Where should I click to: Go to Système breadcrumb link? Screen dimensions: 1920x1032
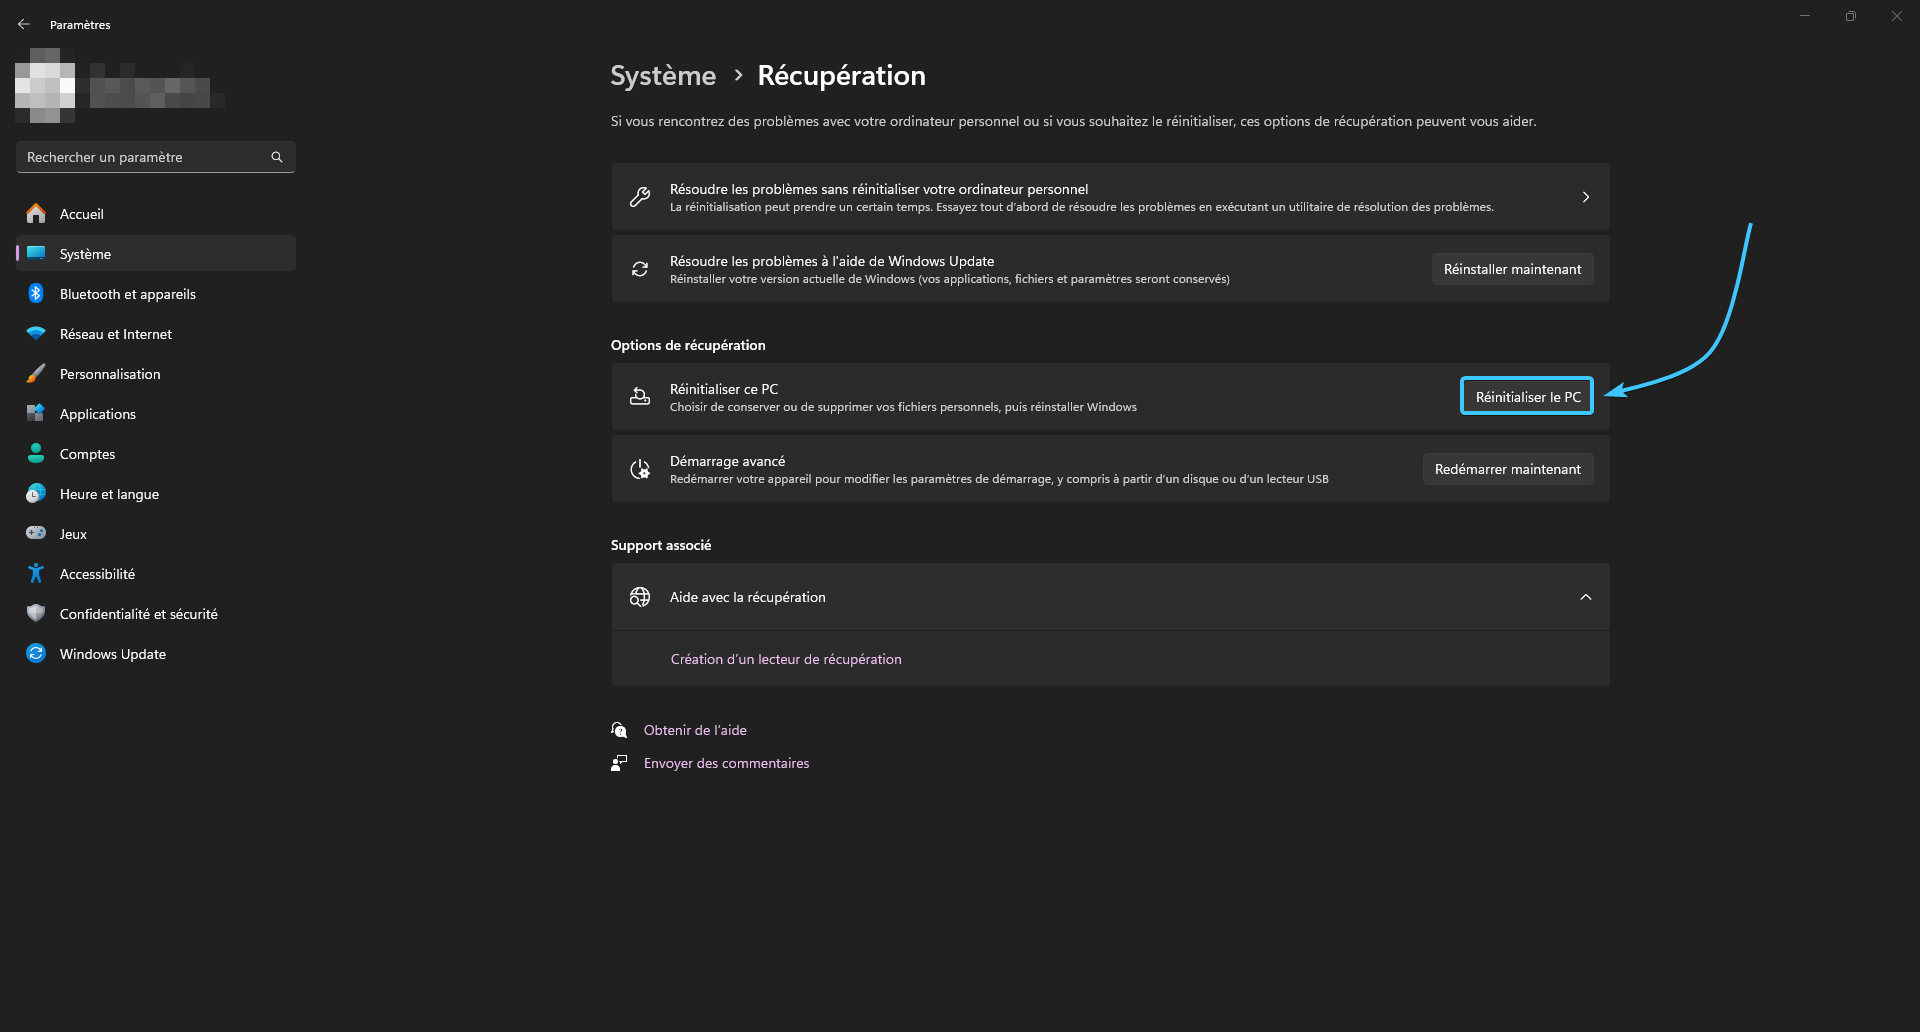coord(663,76)
